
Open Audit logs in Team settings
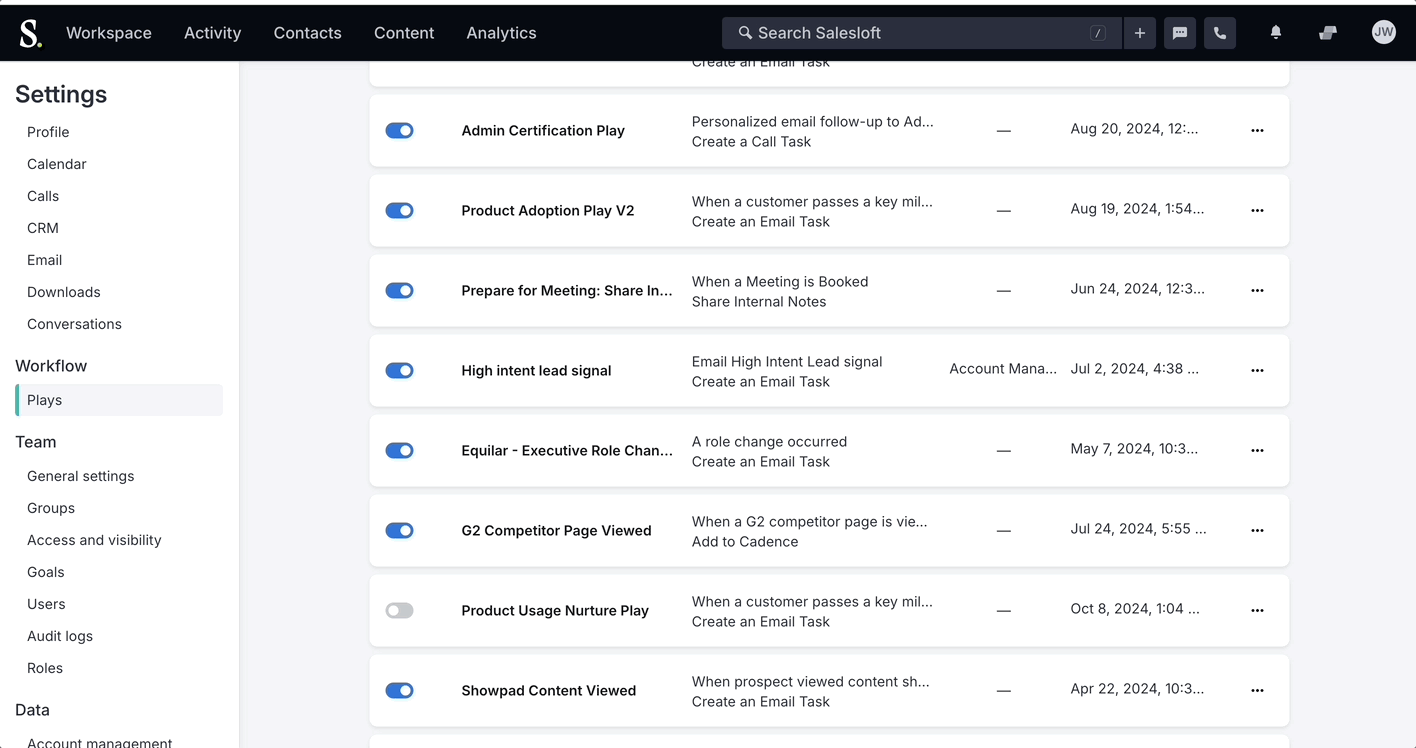60,636
